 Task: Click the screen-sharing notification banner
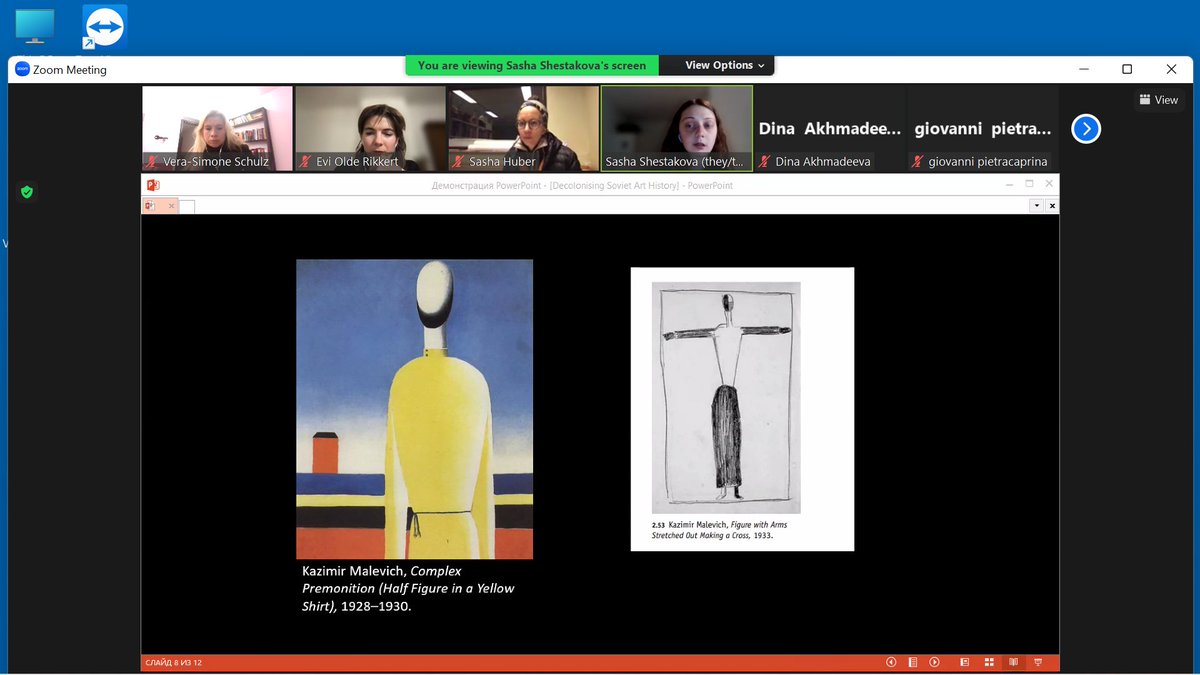click(532, 65)
